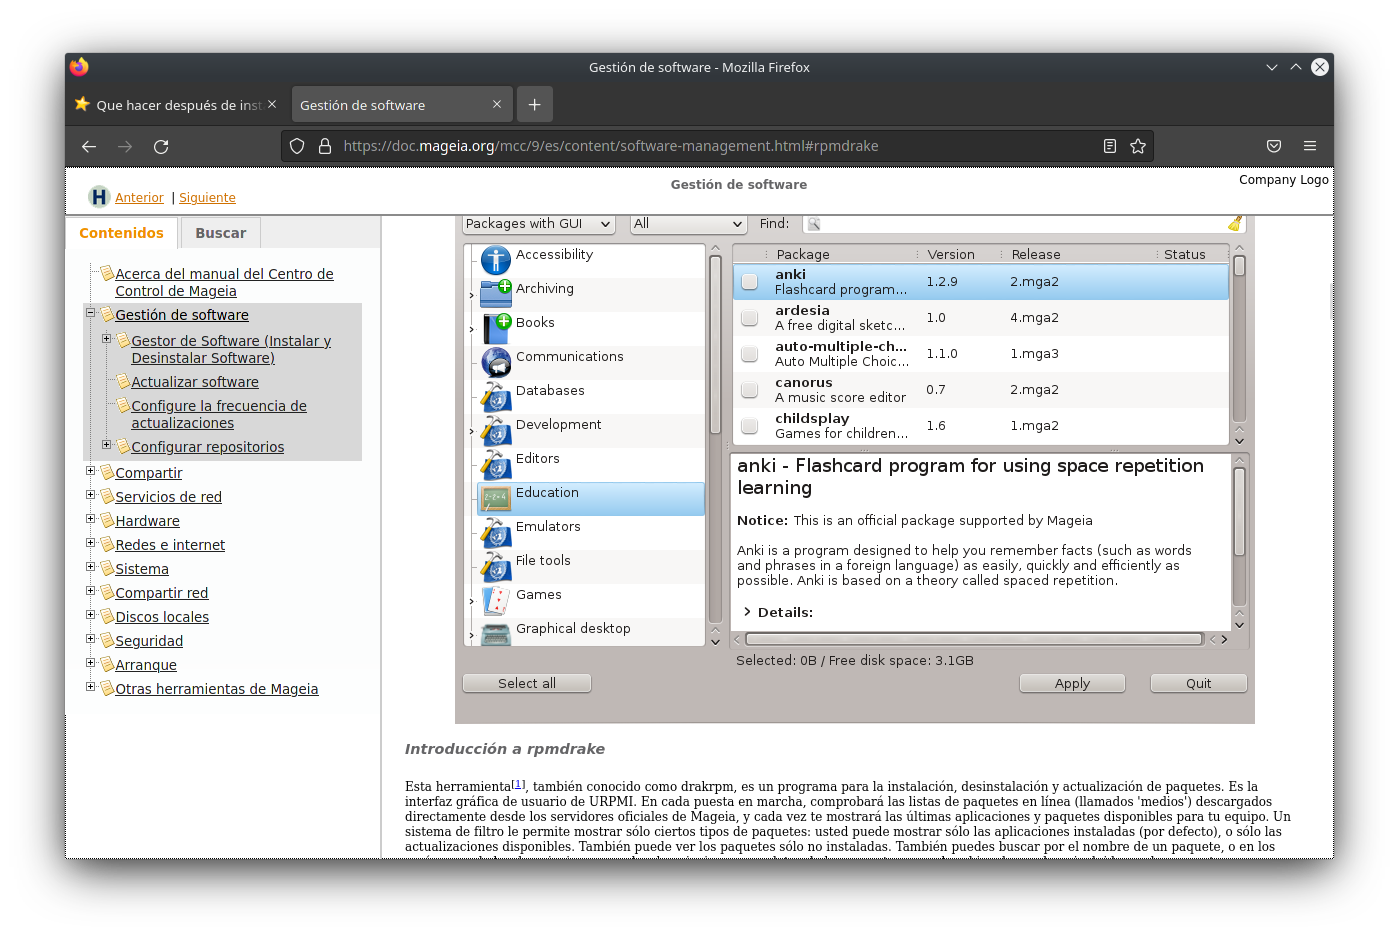Sort by the 'Version' column header
Screen dimensions: 1399x936
click(x=950, y=254)
